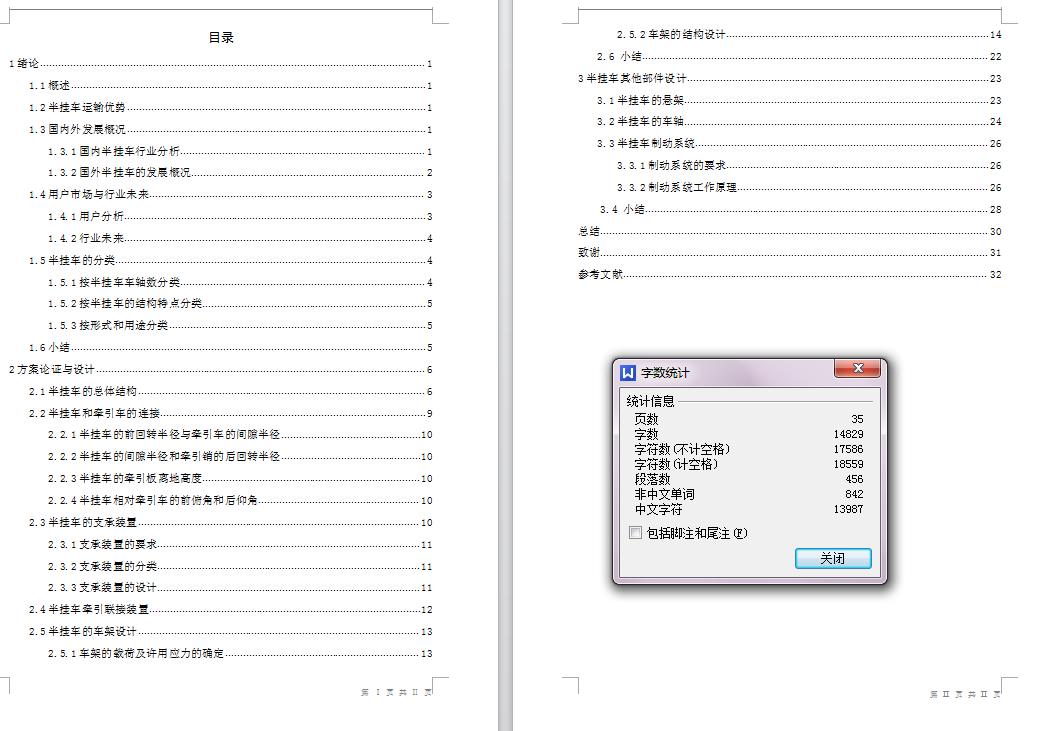This screenshot has height=731, width=1054.
Task: Click the 关闭 button in word count dialog
Action: (833, 558)
